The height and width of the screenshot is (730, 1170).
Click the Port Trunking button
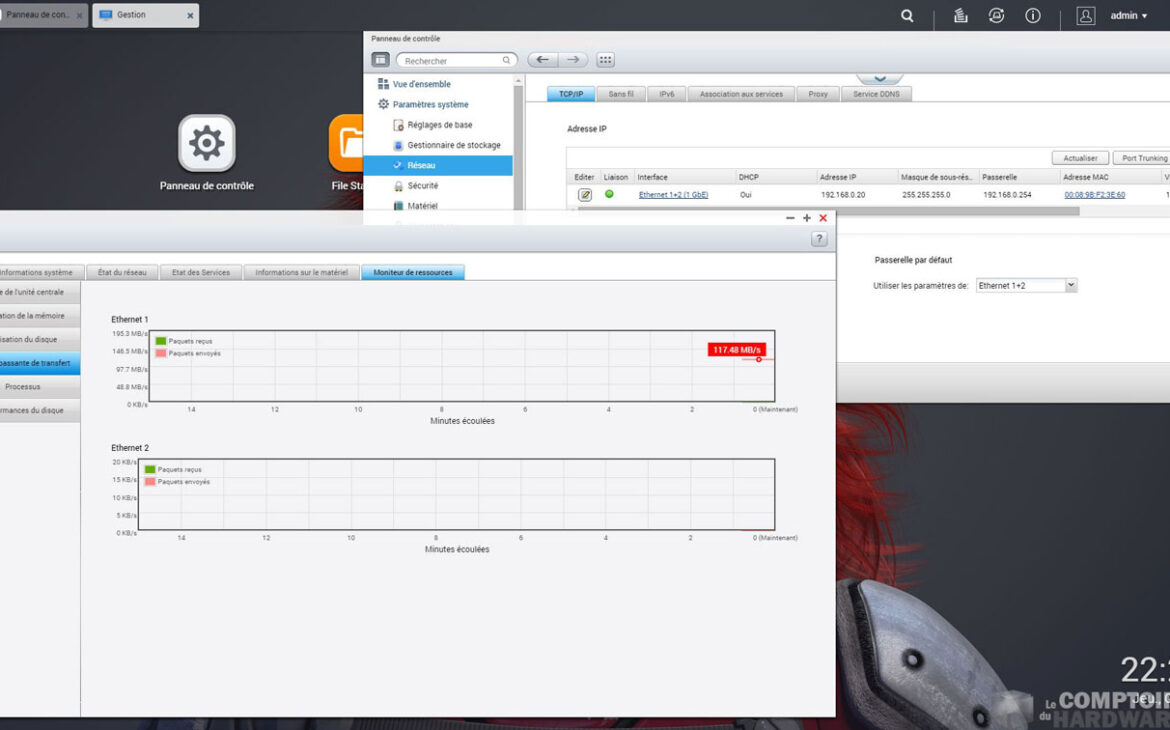[x=1143, y=158]
